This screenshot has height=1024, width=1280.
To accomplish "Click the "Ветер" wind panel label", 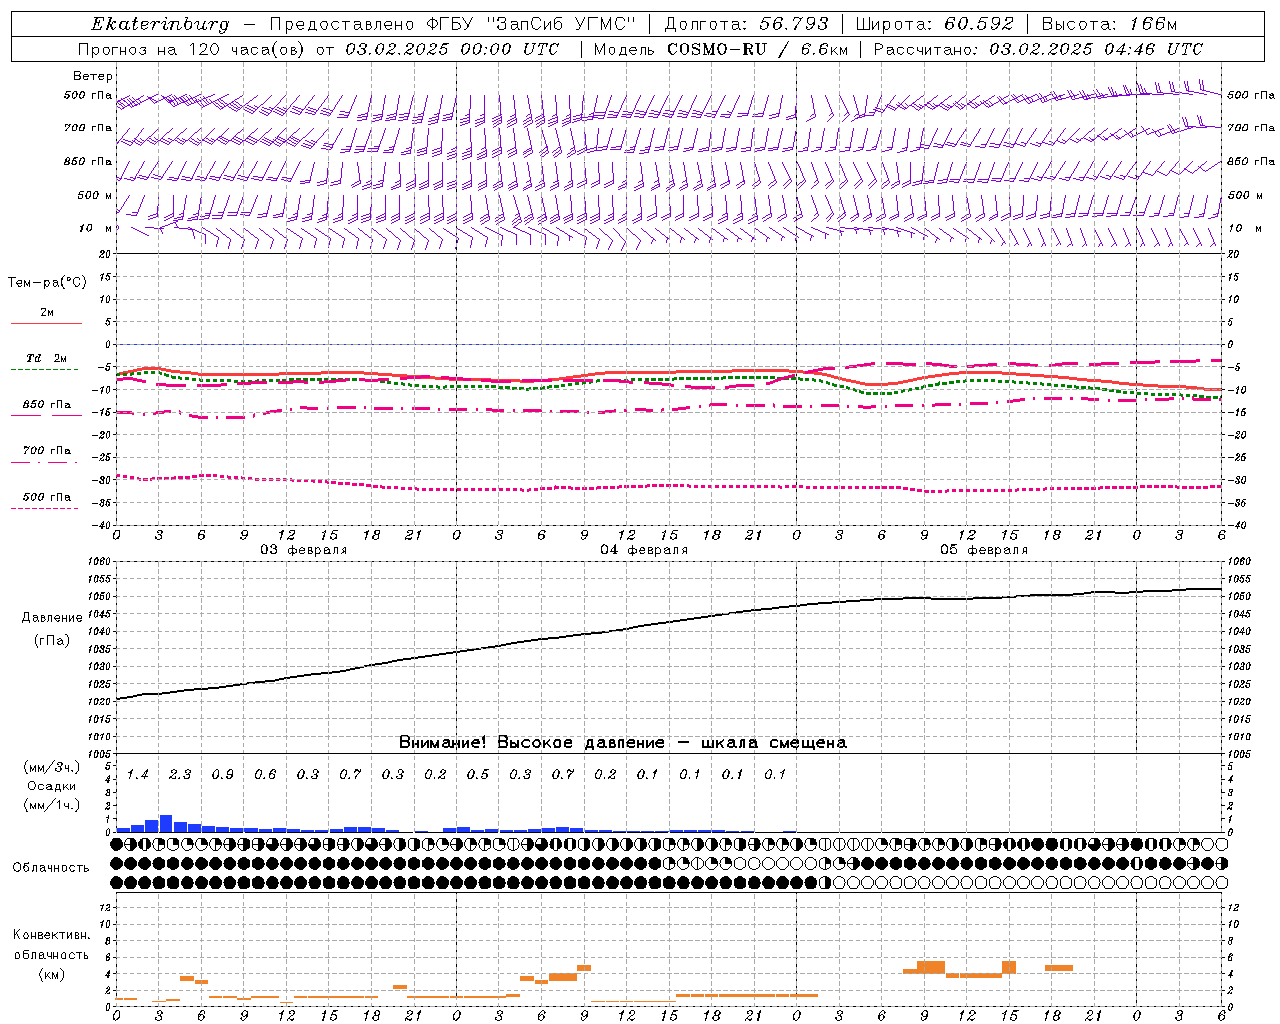I will (x=93, y=76).
